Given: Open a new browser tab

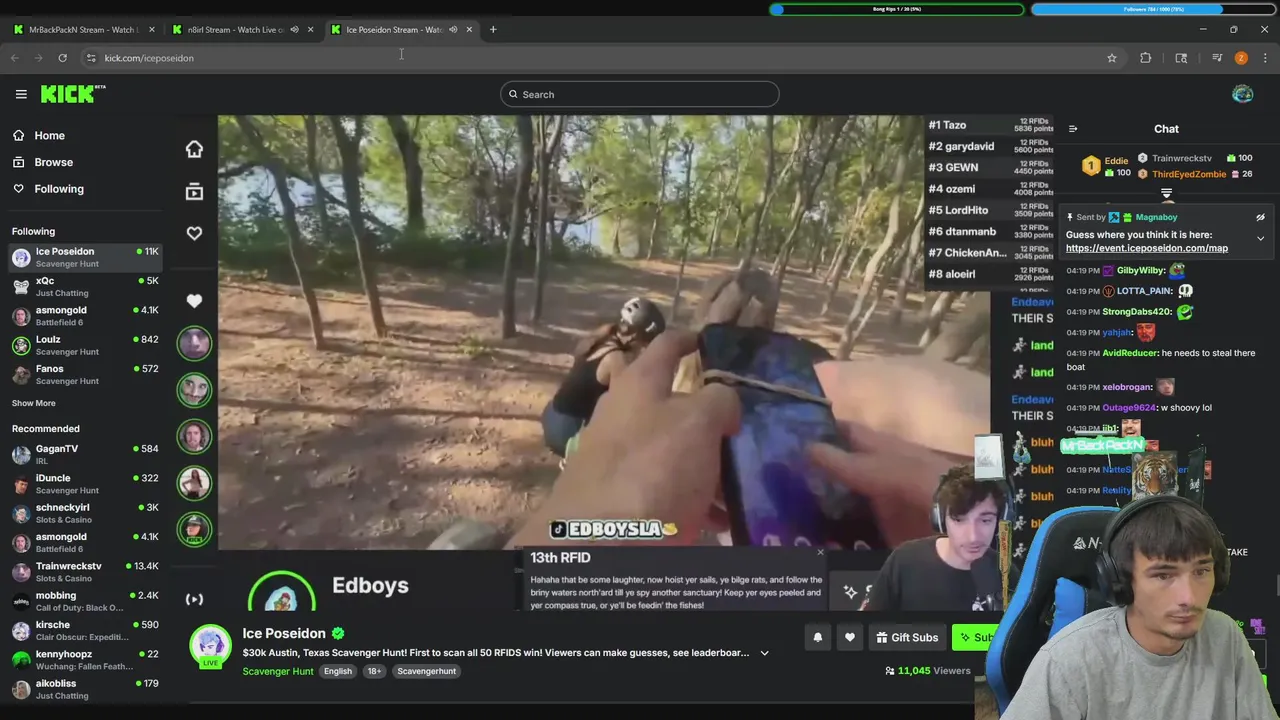Looking at the screenshot, I should [493, 29].
